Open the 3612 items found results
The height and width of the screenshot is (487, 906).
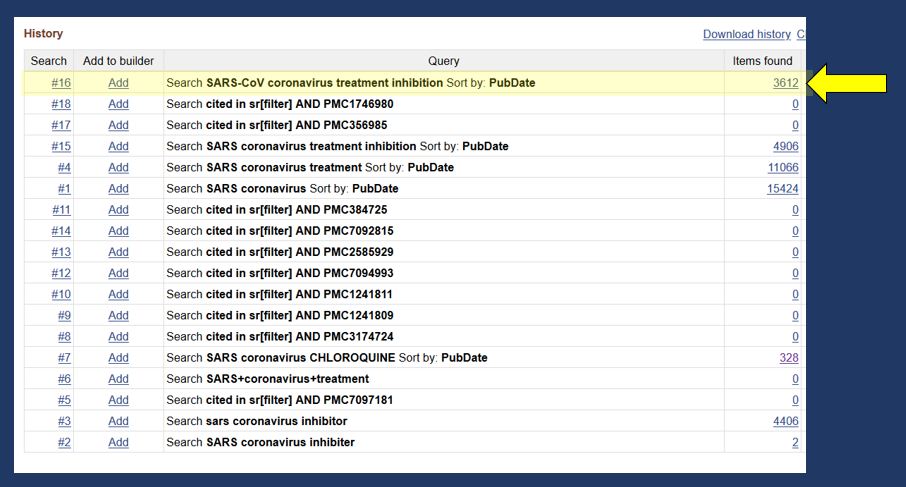click(785, 83)
